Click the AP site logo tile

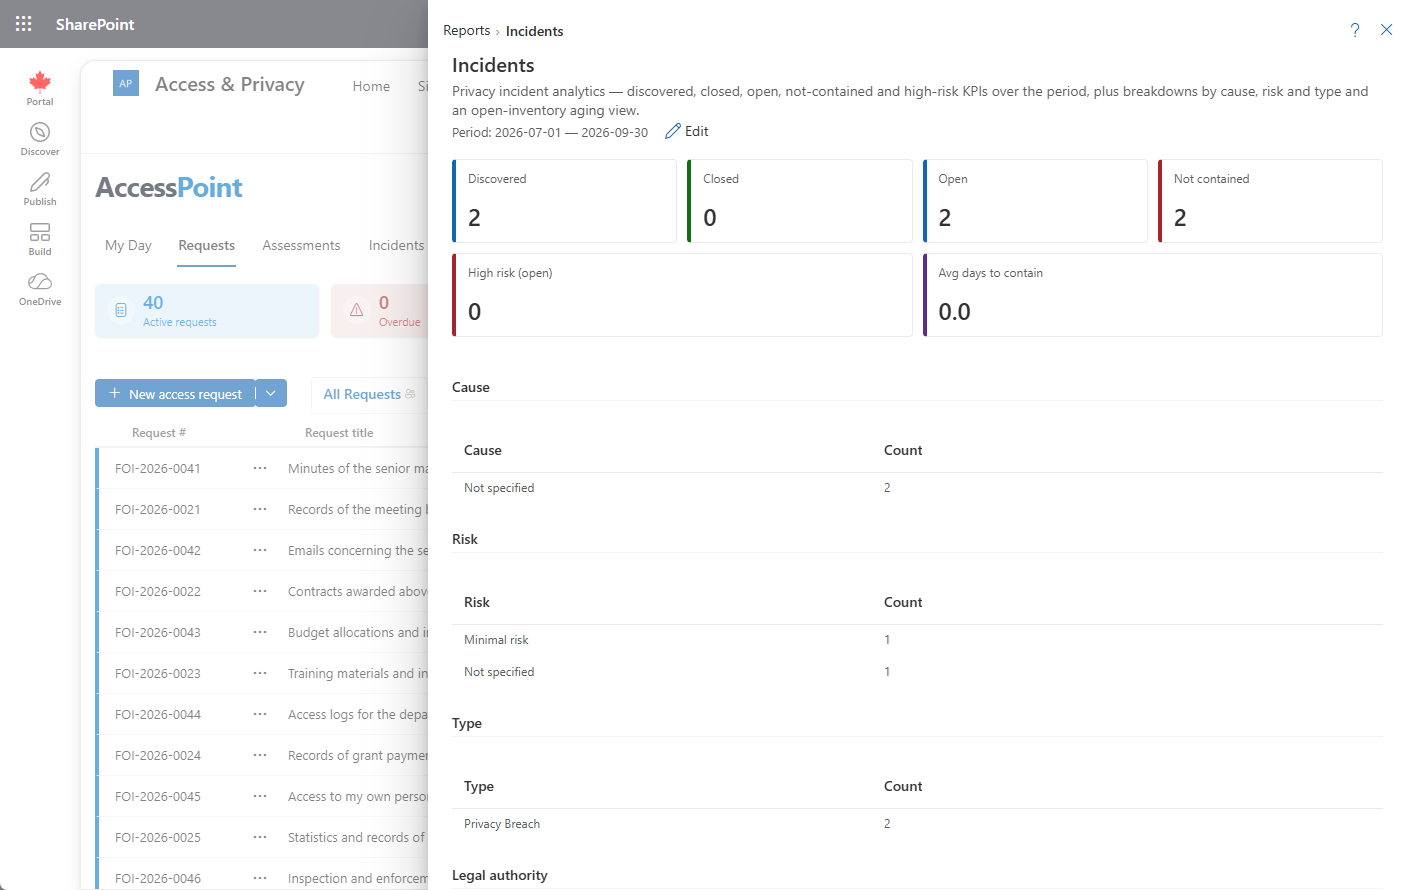tap(126, 84)
